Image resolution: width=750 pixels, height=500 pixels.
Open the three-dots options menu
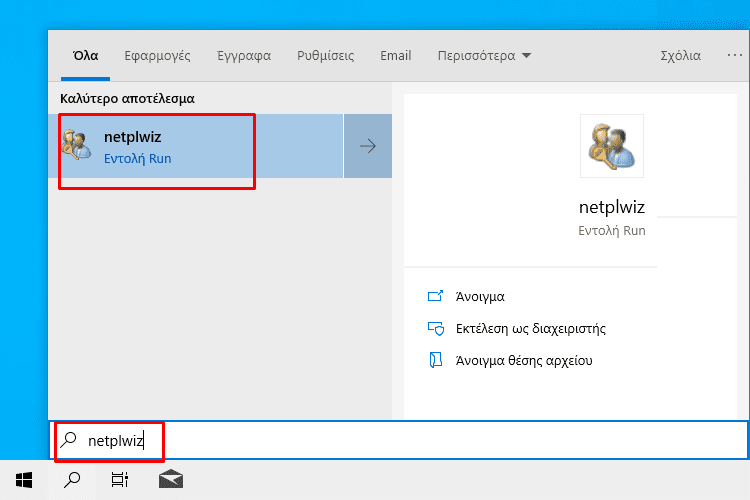click(x=734, y=56)
